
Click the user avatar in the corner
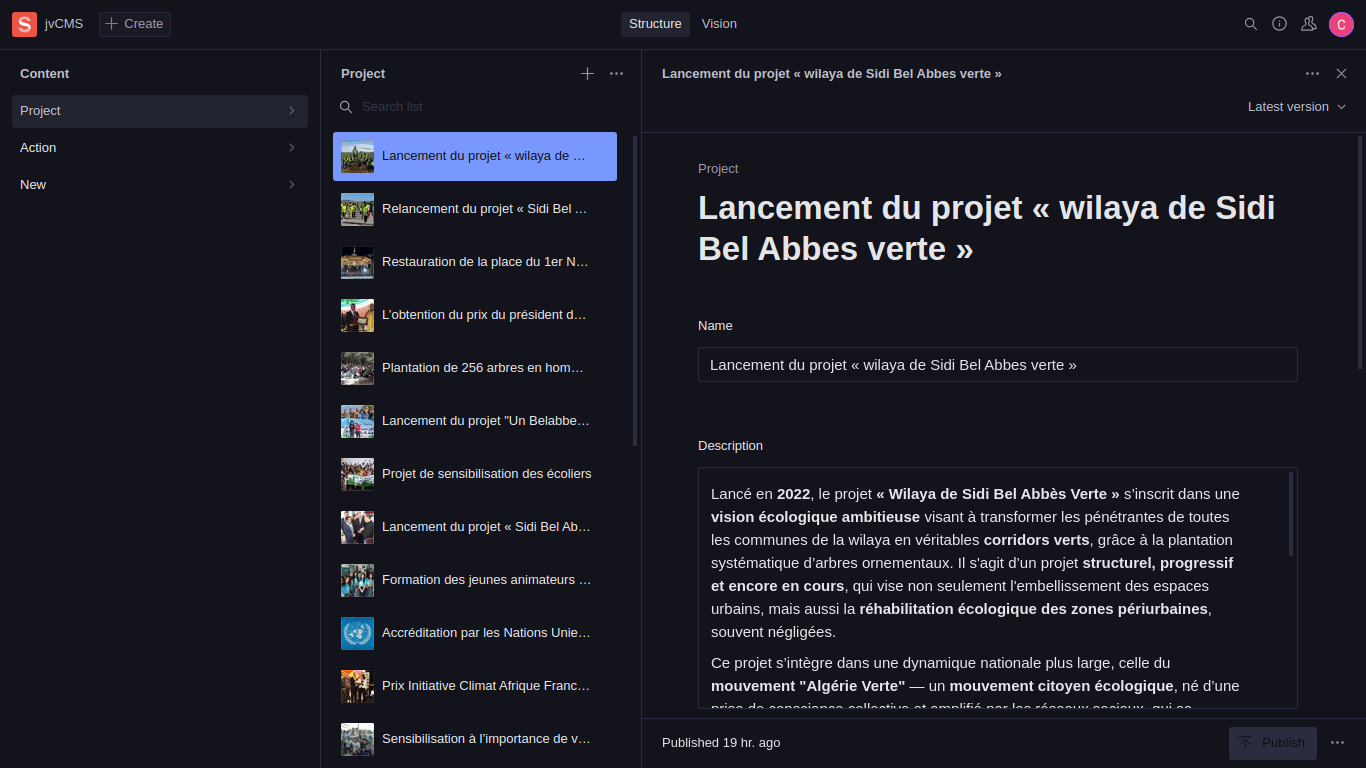[1341, 24]
